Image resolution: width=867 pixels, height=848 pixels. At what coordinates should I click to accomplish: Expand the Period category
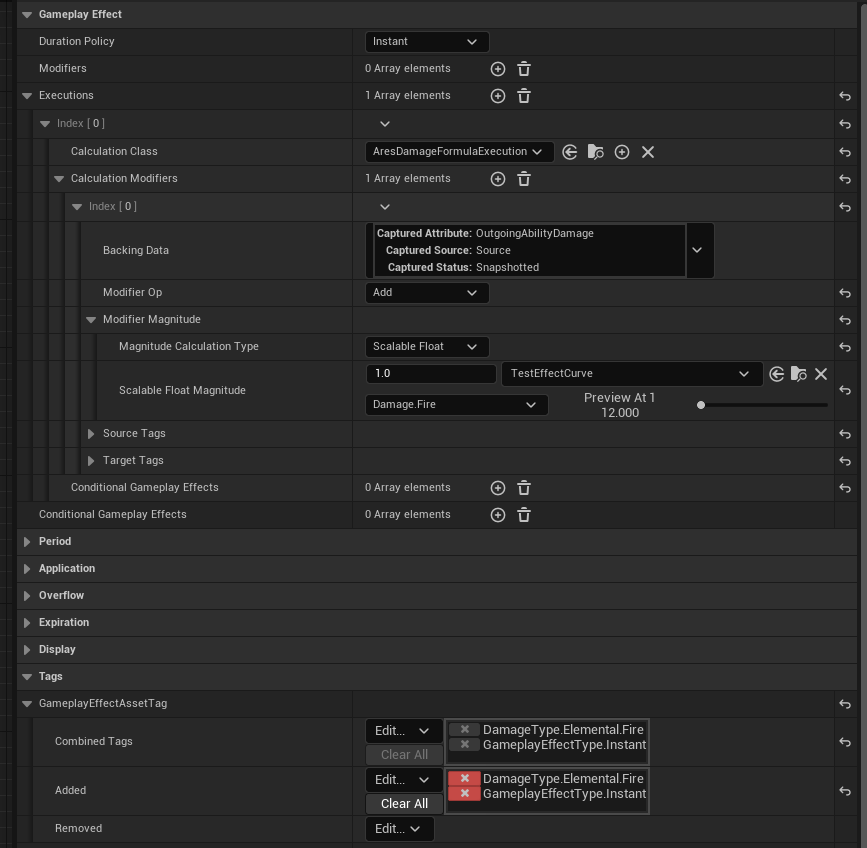coord(27,542)
